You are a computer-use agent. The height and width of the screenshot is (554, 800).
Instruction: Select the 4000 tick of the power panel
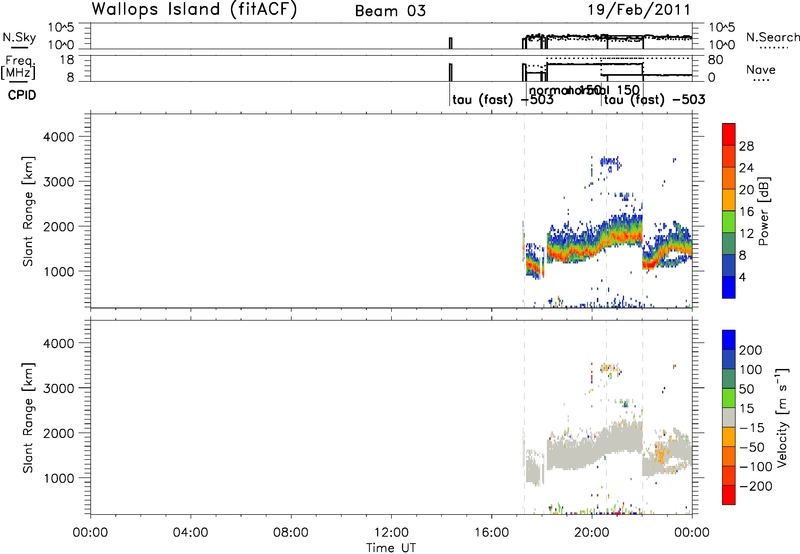pos(58,137)
